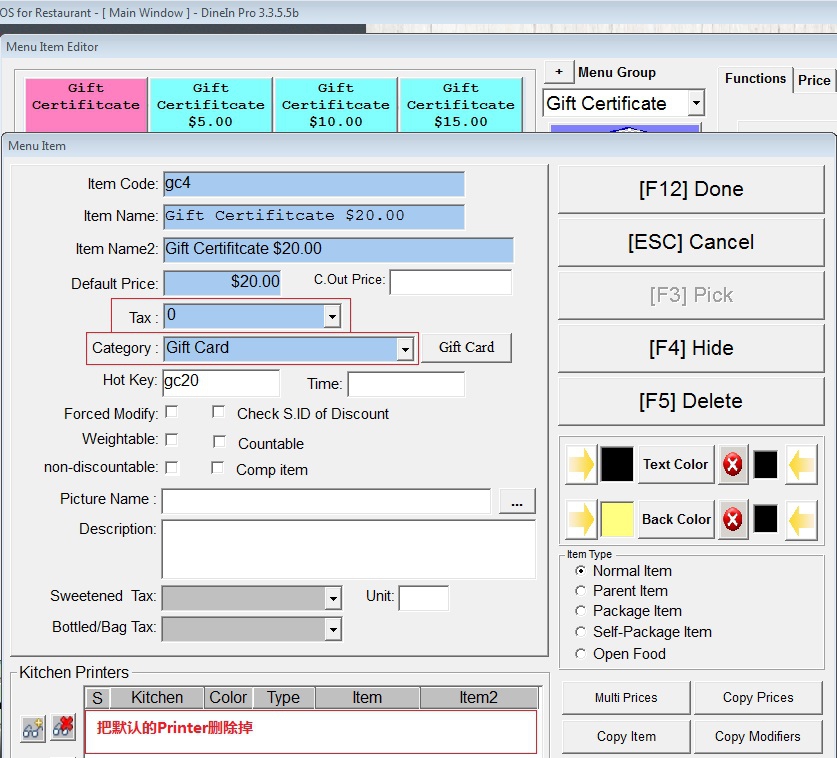Select Parent Item radio button
The image size is (837, 758).
580,590
